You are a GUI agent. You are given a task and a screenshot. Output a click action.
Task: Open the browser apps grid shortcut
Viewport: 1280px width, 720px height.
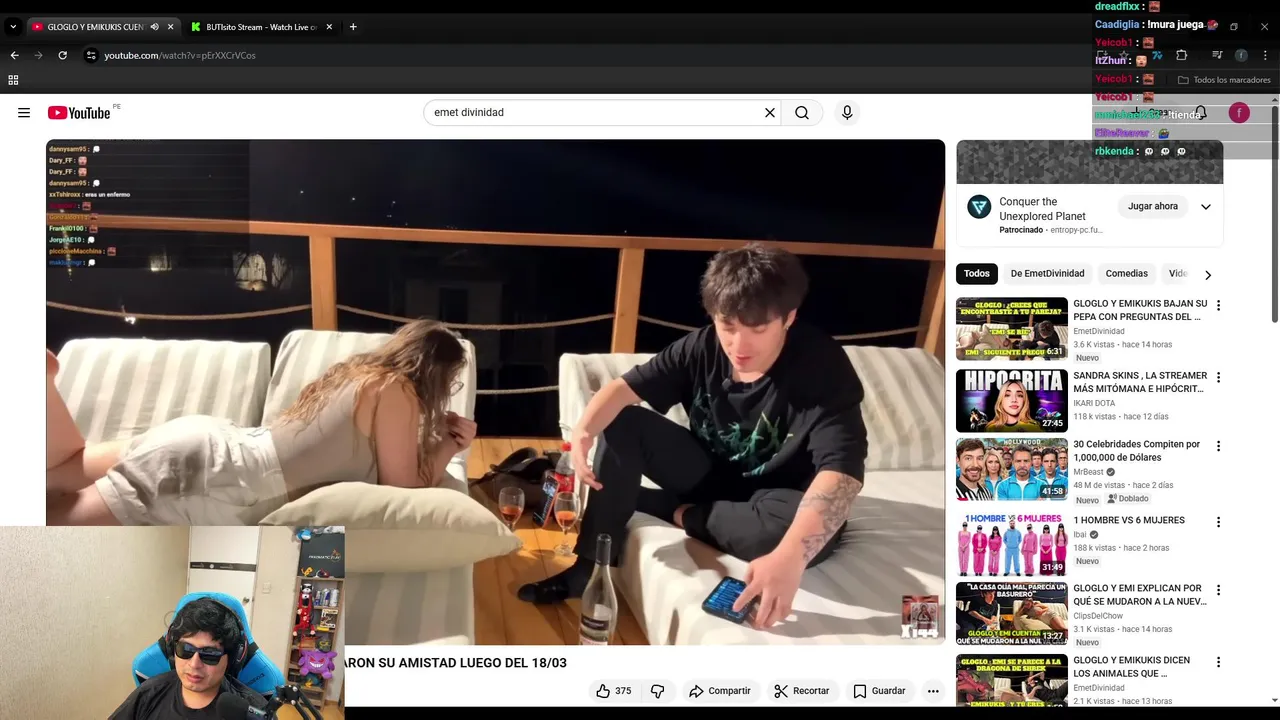click(x=13, y=80)
